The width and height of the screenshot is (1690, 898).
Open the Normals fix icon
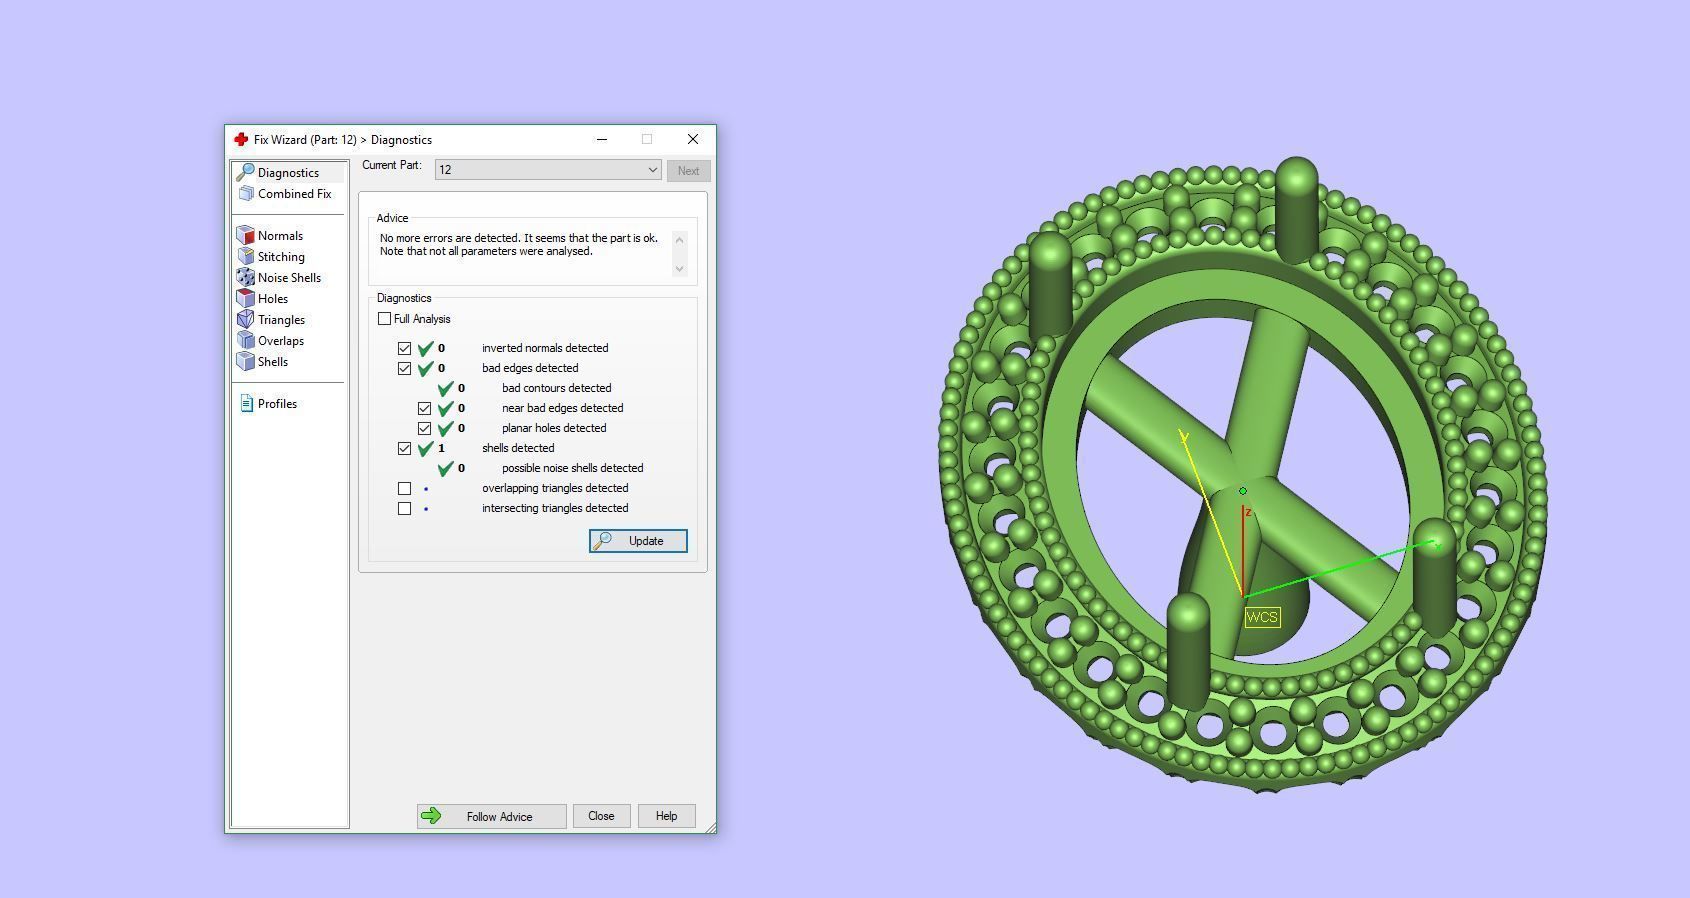point(246,236)
